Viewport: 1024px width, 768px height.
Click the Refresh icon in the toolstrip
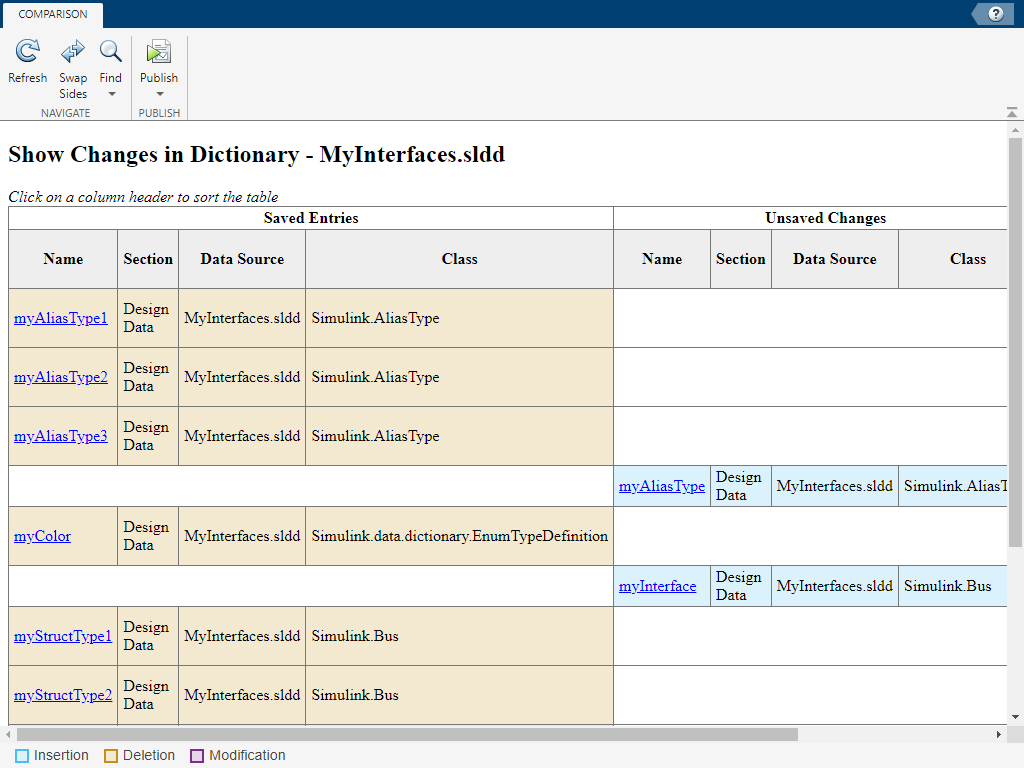28,52
